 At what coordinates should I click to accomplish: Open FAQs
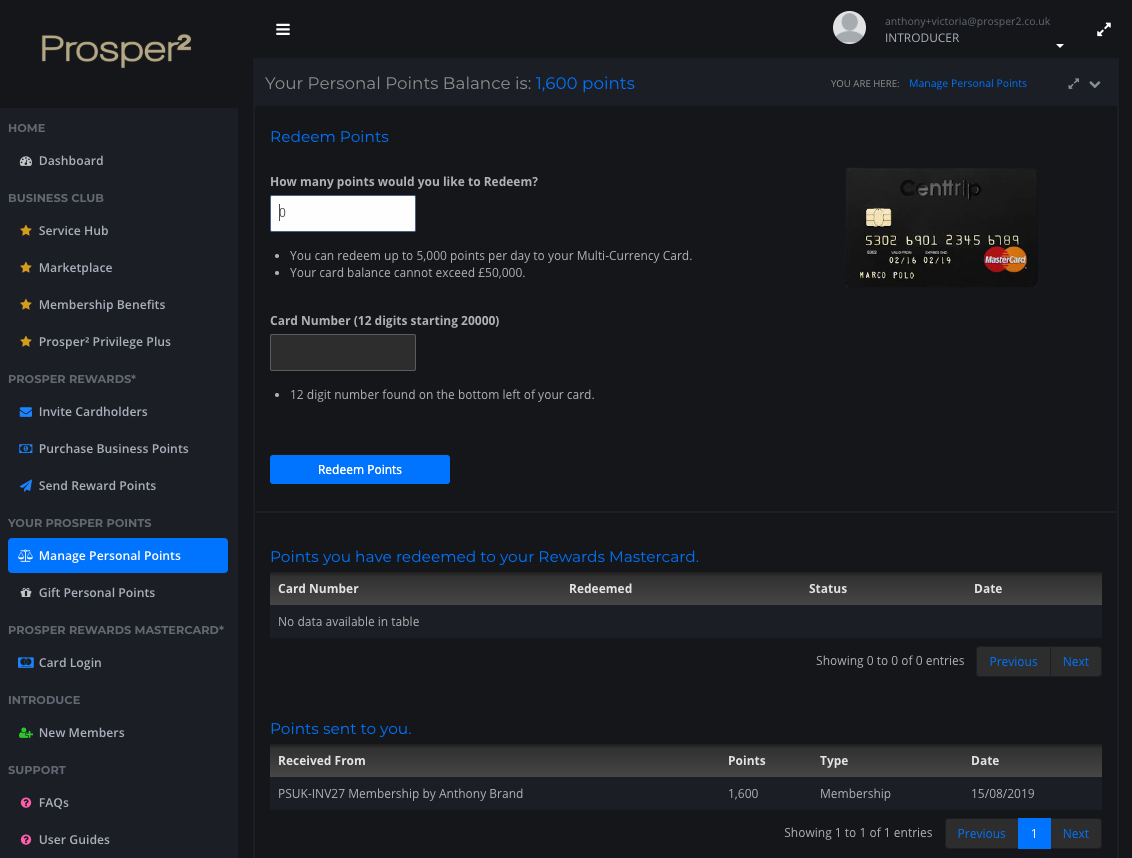pos(54,802)
